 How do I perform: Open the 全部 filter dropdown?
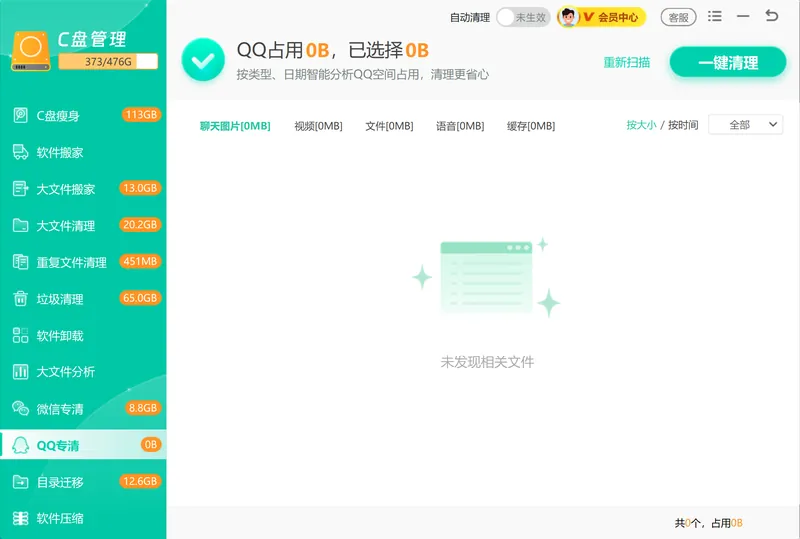pyautogui.click(x=745, y=125)
